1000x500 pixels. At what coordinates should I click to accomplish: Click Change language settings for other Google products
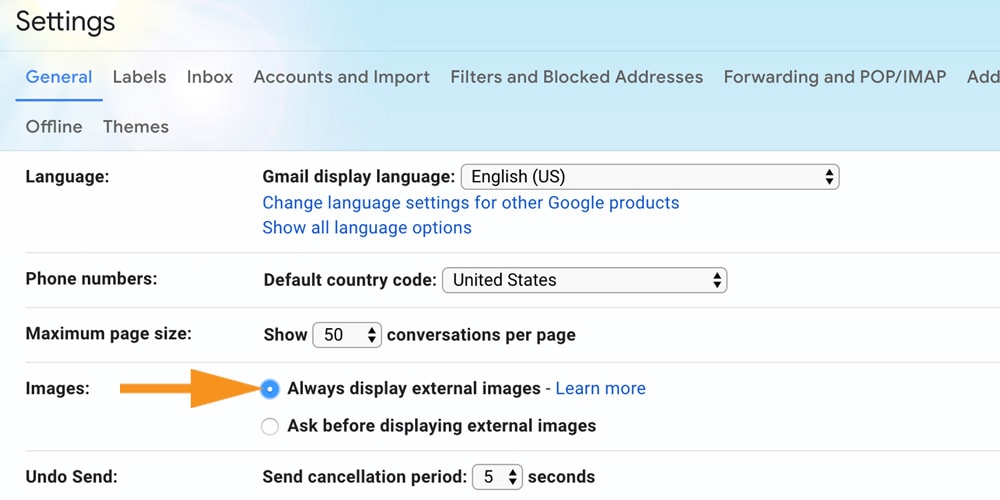pos(470,203)
